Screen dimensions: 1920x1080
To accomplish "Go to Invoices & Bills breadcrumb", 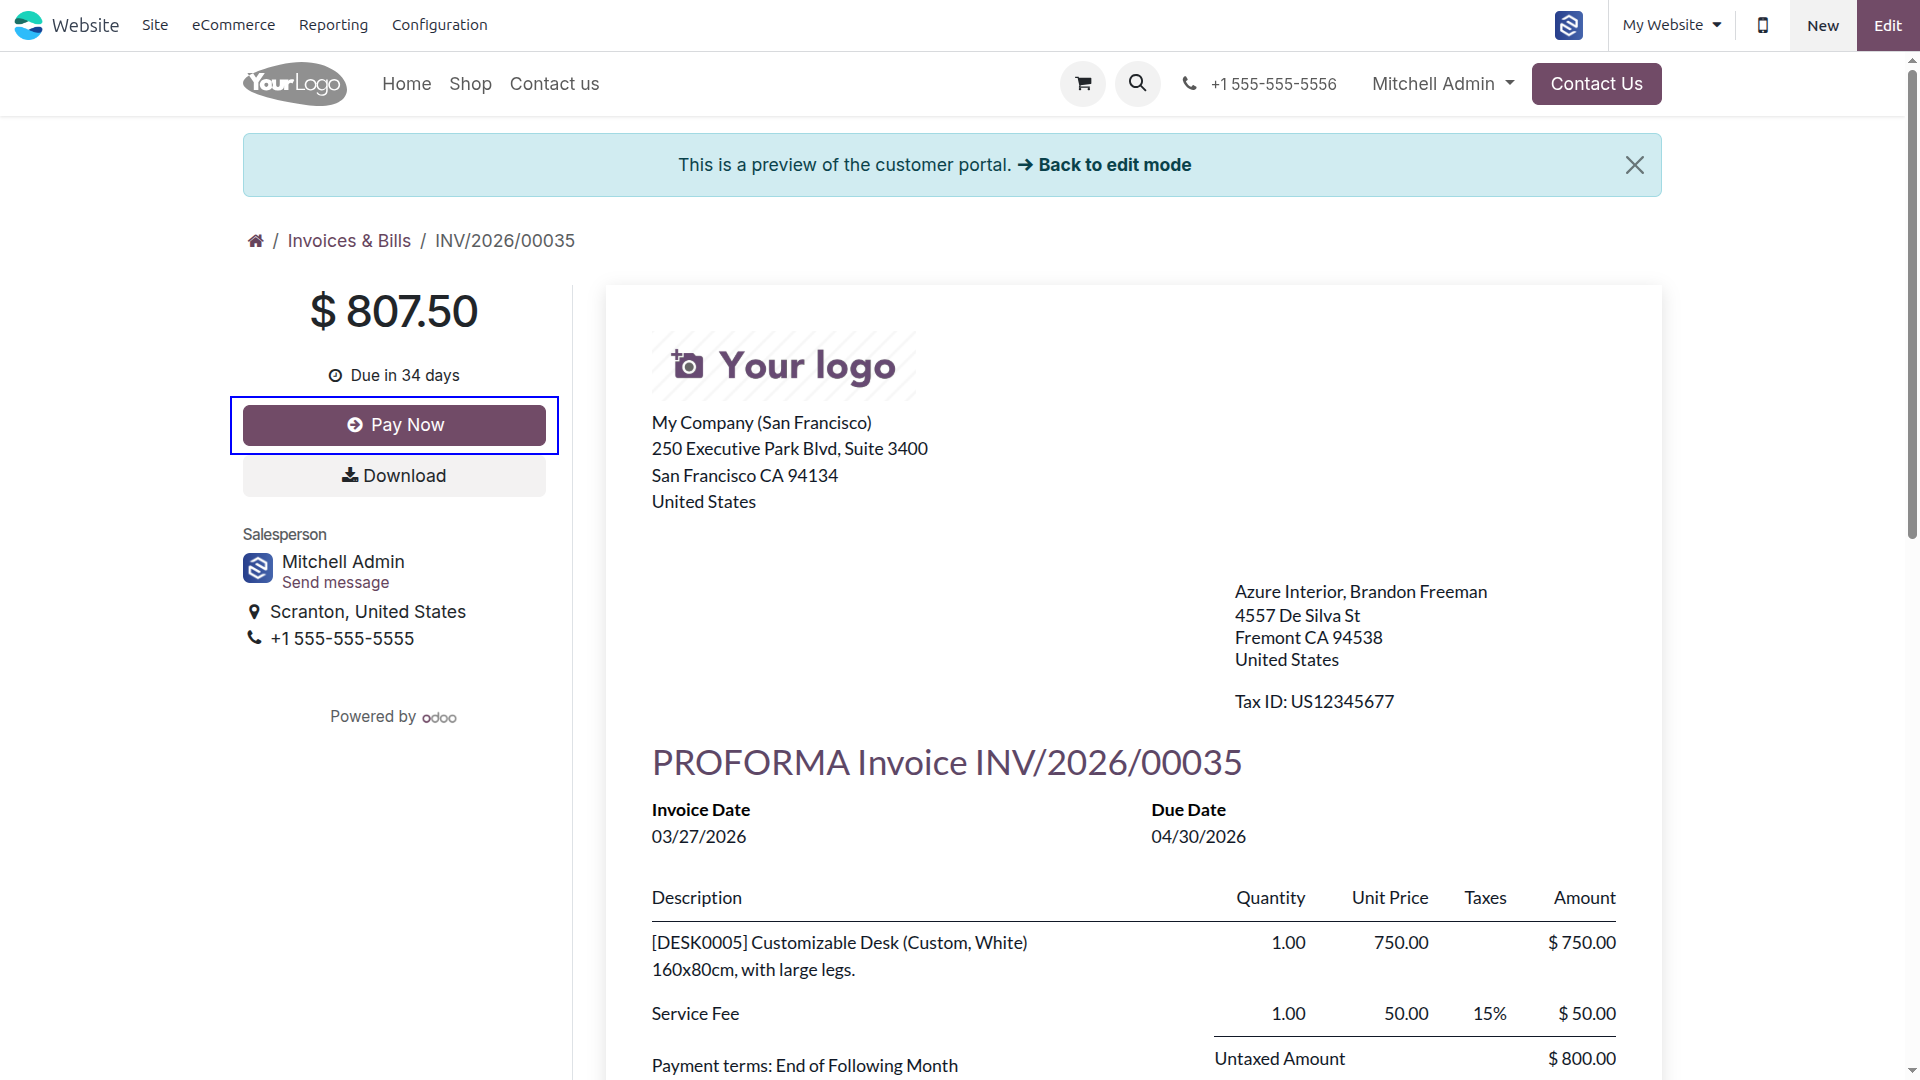I will pos(349,241).
